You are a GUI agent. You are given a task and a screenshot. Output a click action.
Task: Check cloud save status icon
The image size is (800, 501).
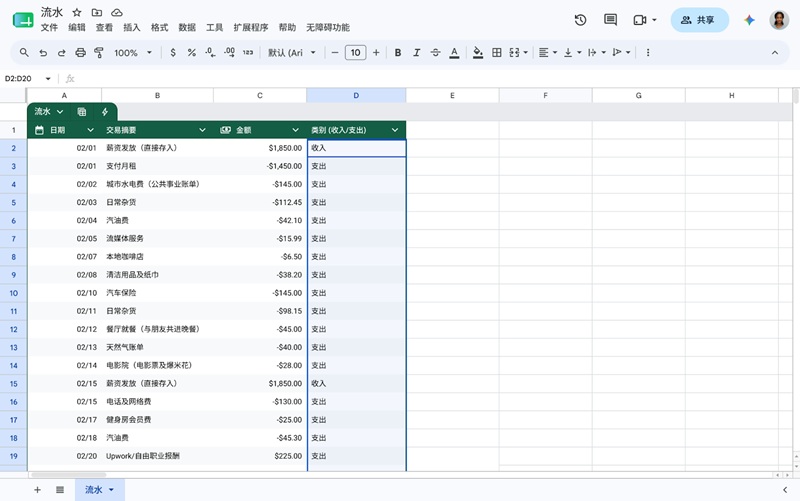(x=117, y=12)
